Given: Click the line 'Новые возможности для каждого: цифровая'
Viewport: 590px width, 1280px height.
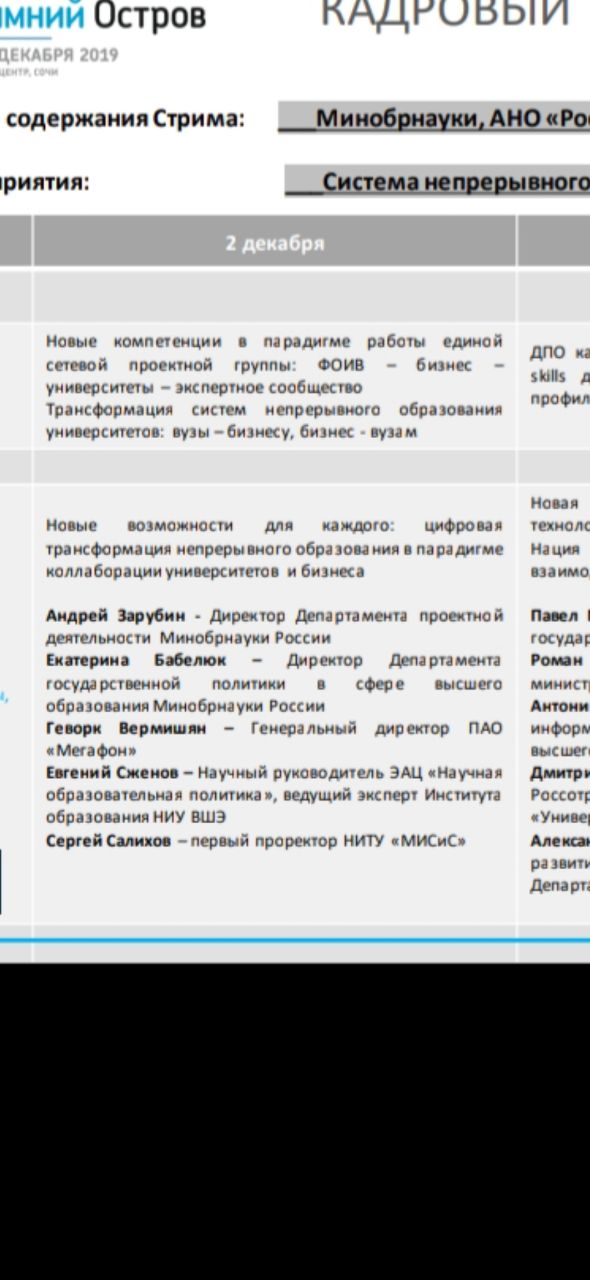Looking at the screenshot, I should coord(274,526).
